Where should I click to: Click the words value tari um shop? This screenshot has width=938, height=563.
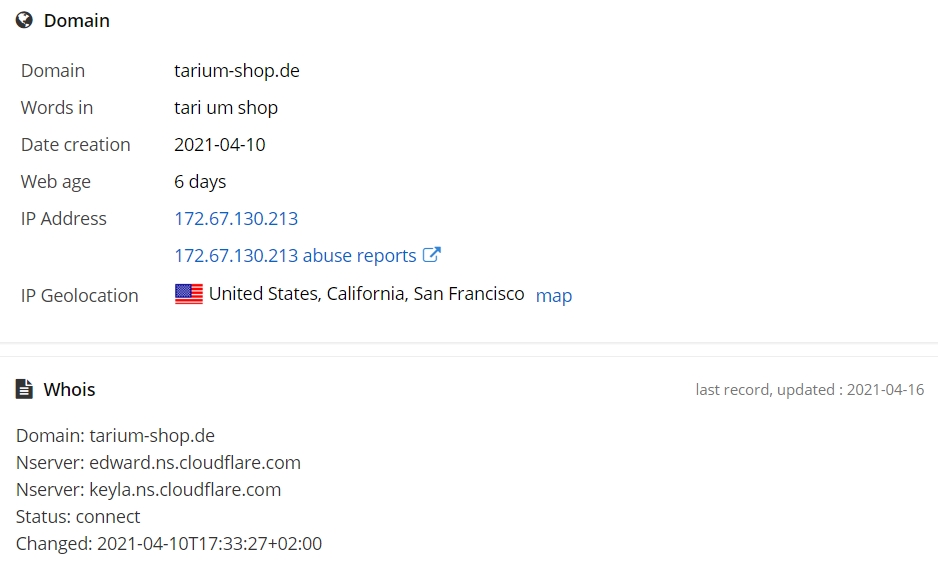[x=226, y=108]
